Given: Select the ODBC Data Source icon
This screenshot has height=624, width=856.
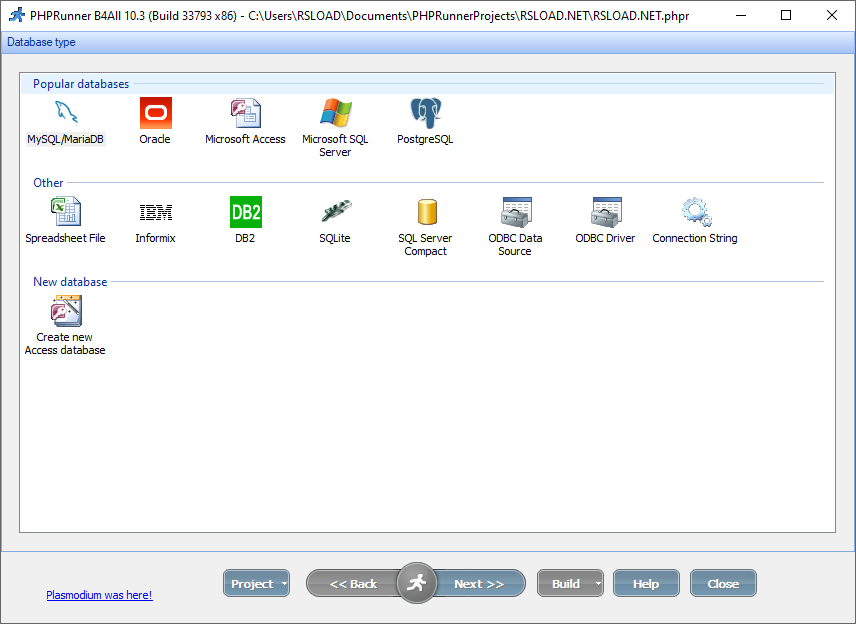Looking at the screenshot, I should point(516,212).
